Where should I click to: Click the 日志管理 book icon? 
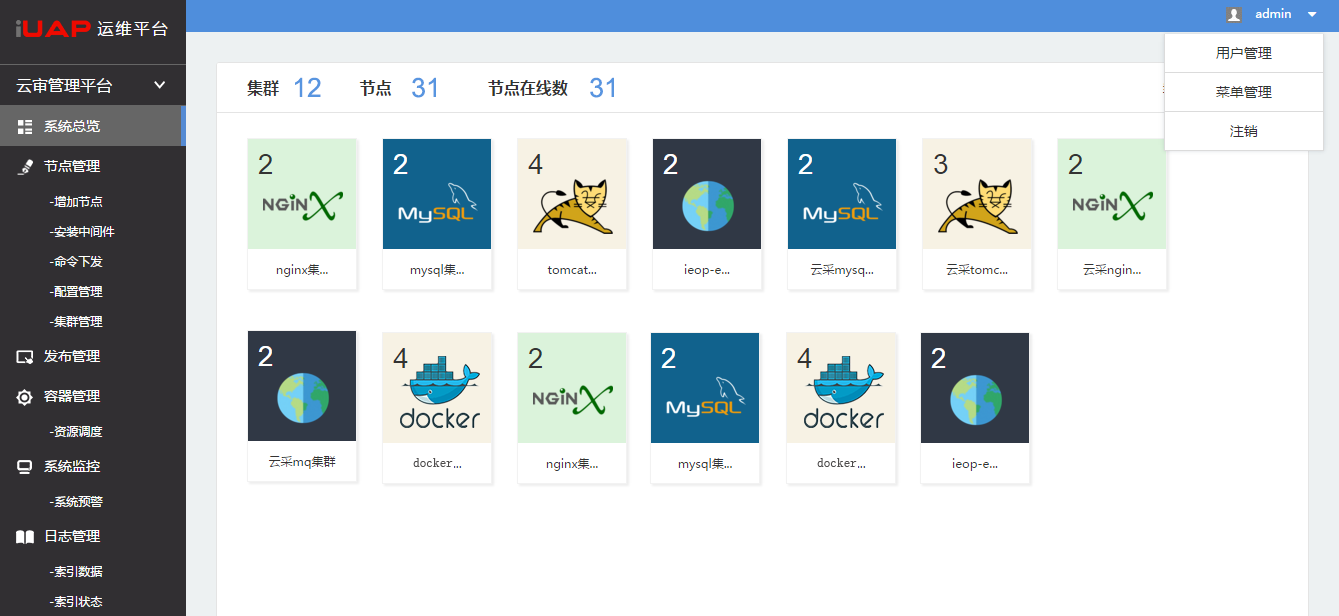(x=25, y=537)
